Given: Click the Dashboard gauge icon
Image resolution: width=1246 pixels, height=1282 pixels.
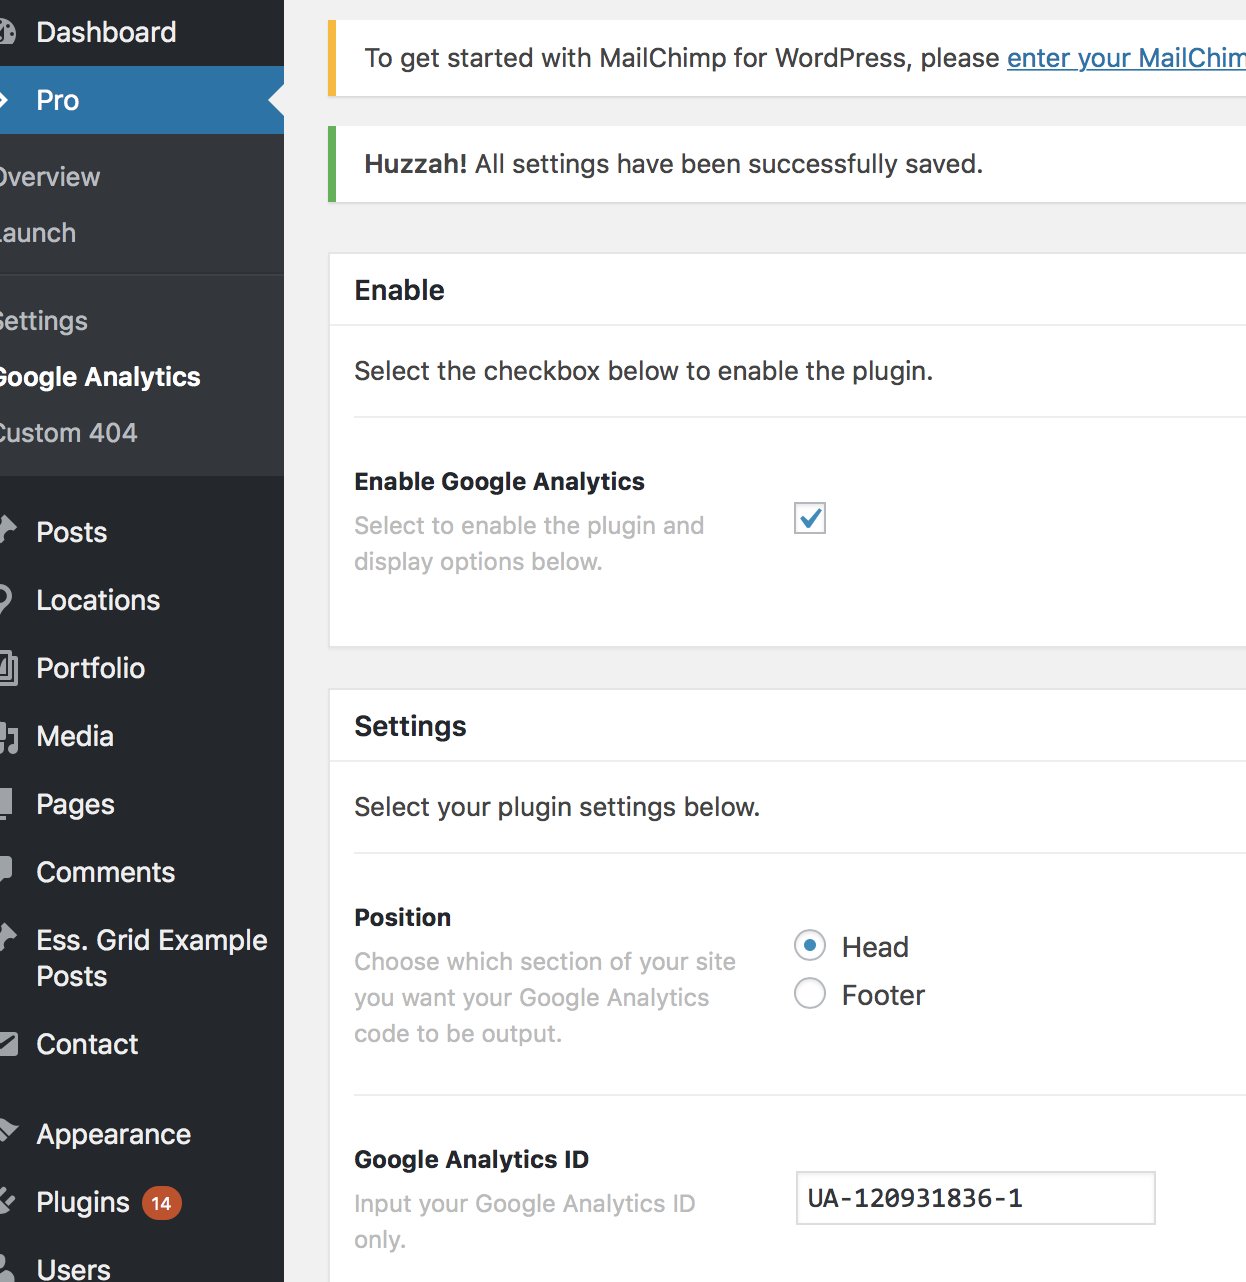Looking at the screenshot, I should pos(7,32).
